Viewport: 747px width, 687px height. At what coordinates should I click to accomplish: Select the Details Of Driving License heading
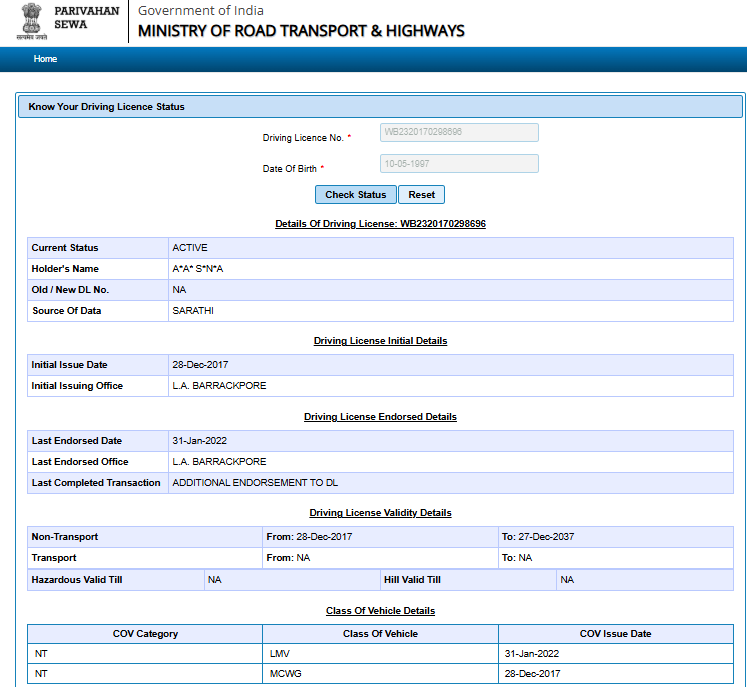(x=380, y=224)
